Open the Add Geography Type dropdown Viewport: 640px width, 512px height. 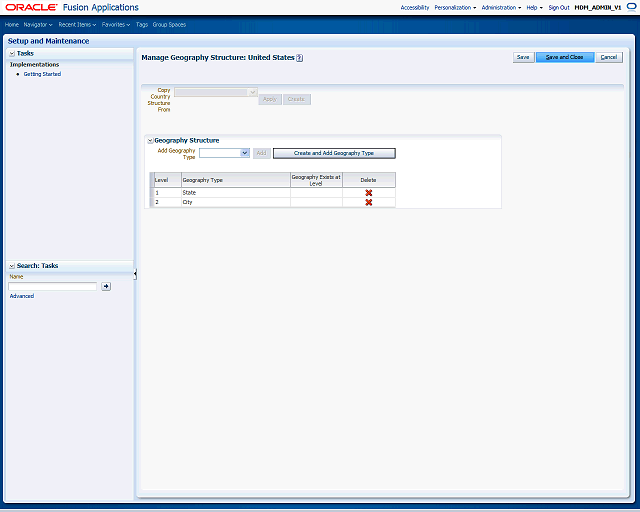pyautogui.click(x=244, y=153)
